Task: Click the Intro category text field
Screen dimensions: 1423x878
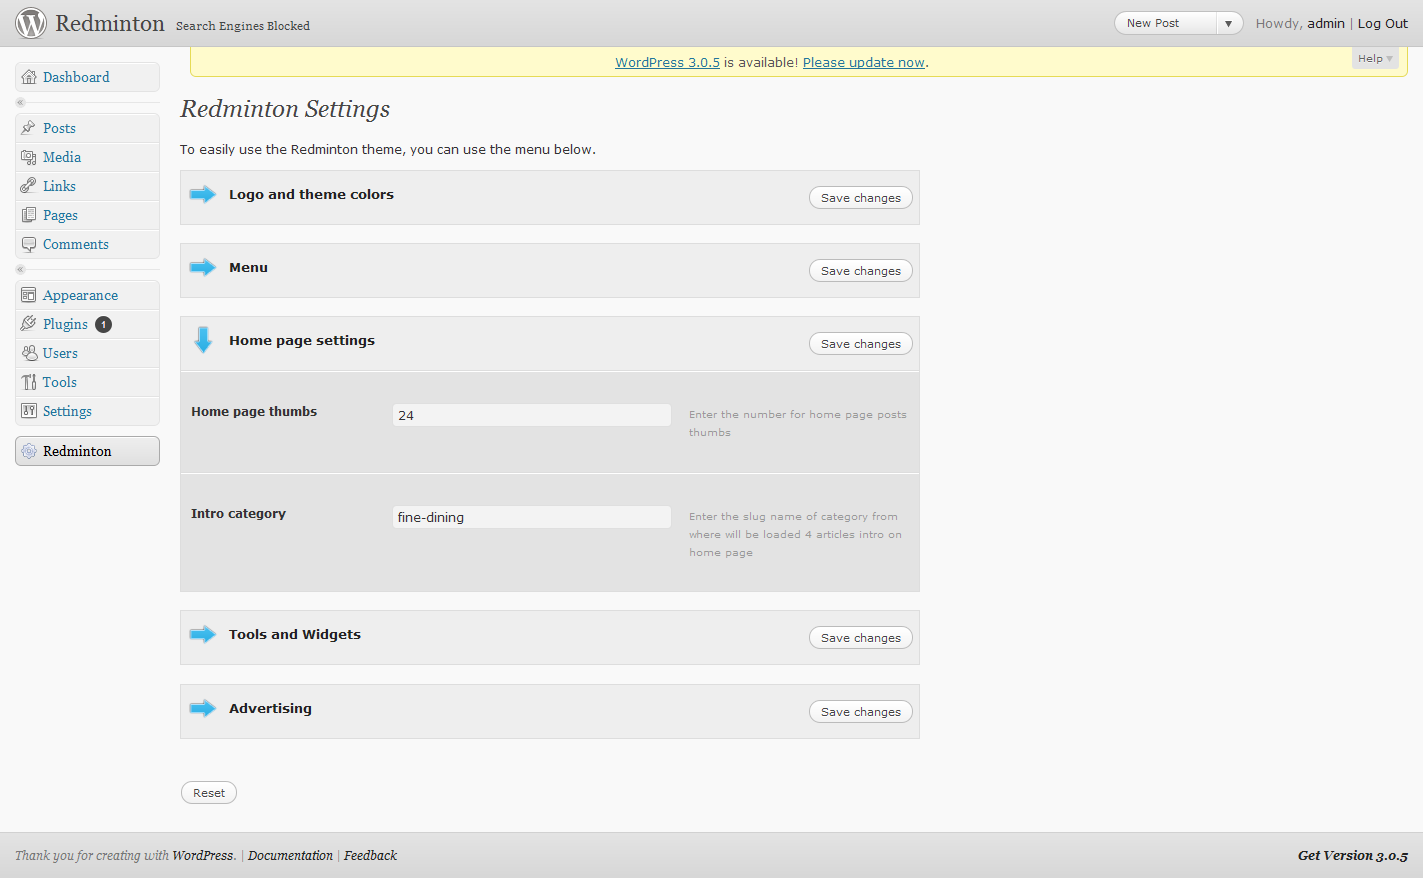Action: click(x=531, y=517)
